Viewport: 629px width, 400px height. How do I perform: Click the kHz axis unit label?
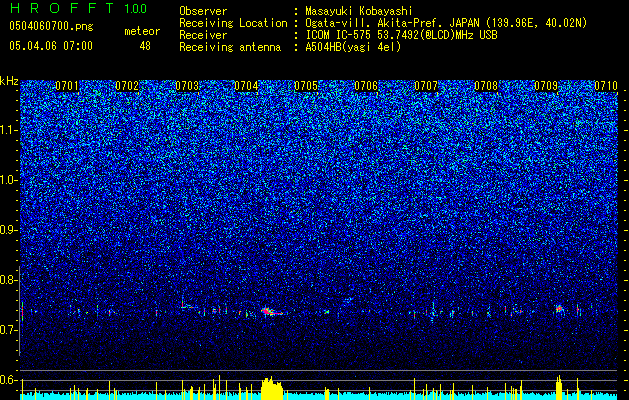coord(9,81)
